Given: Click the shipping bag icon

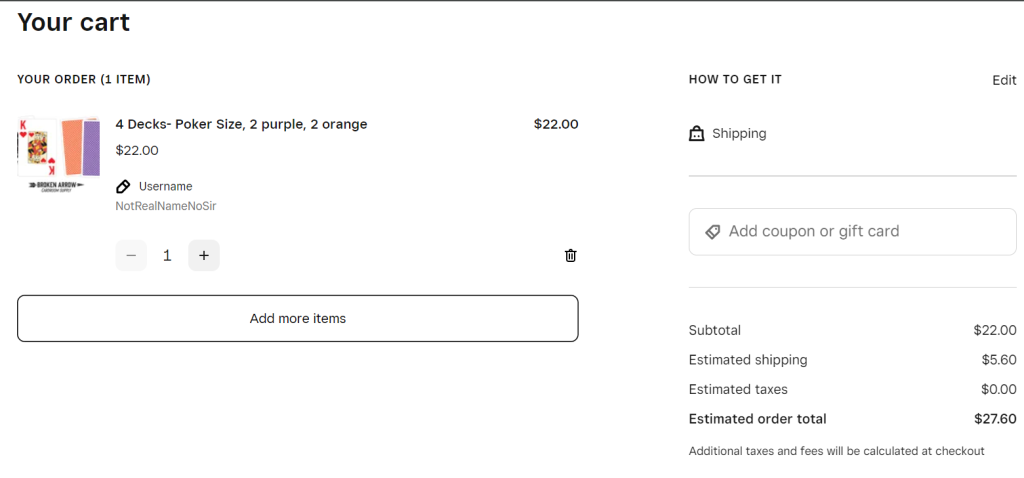Looking at the screenshot, I should click(x=697, y=133).
